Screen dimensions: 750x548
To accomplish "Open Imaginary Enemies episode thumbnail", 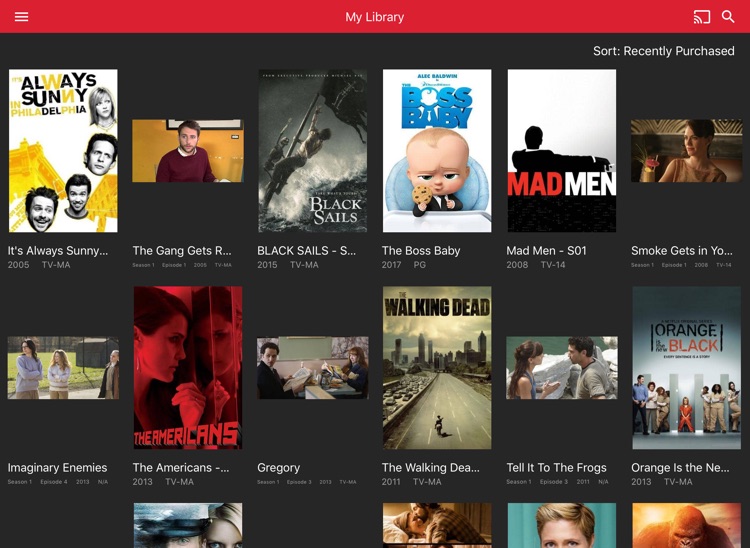I will (x=63, y=368).
